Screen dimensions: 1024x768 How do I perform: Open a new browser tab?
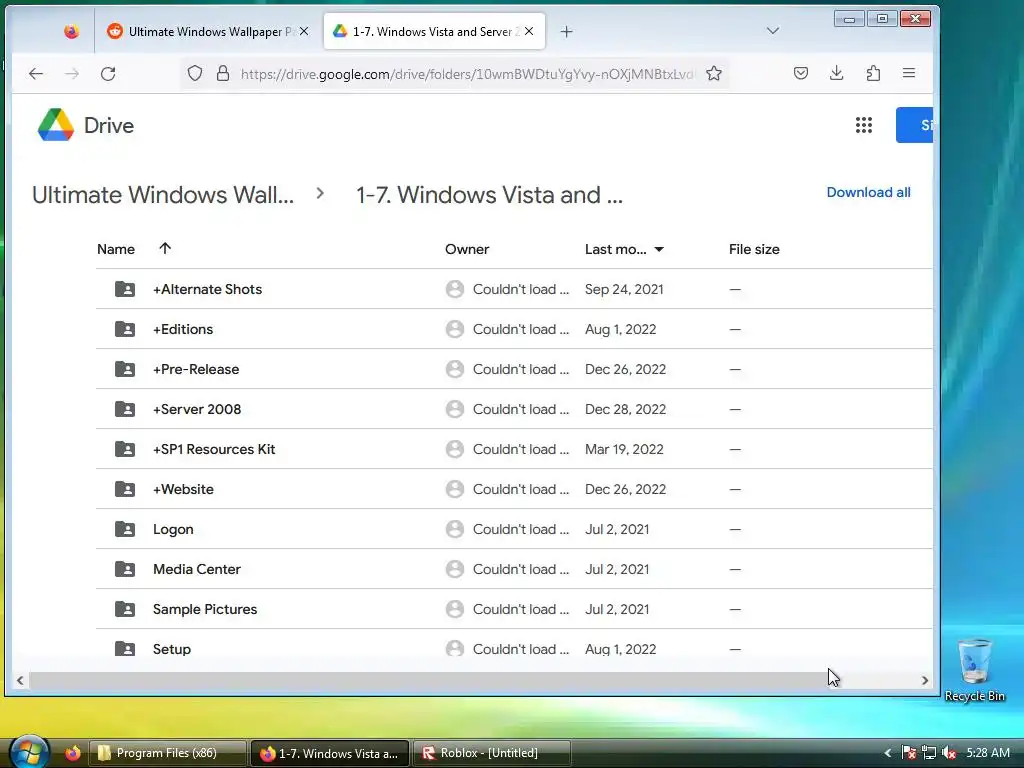pyautogui.click(x=566, y=31)
